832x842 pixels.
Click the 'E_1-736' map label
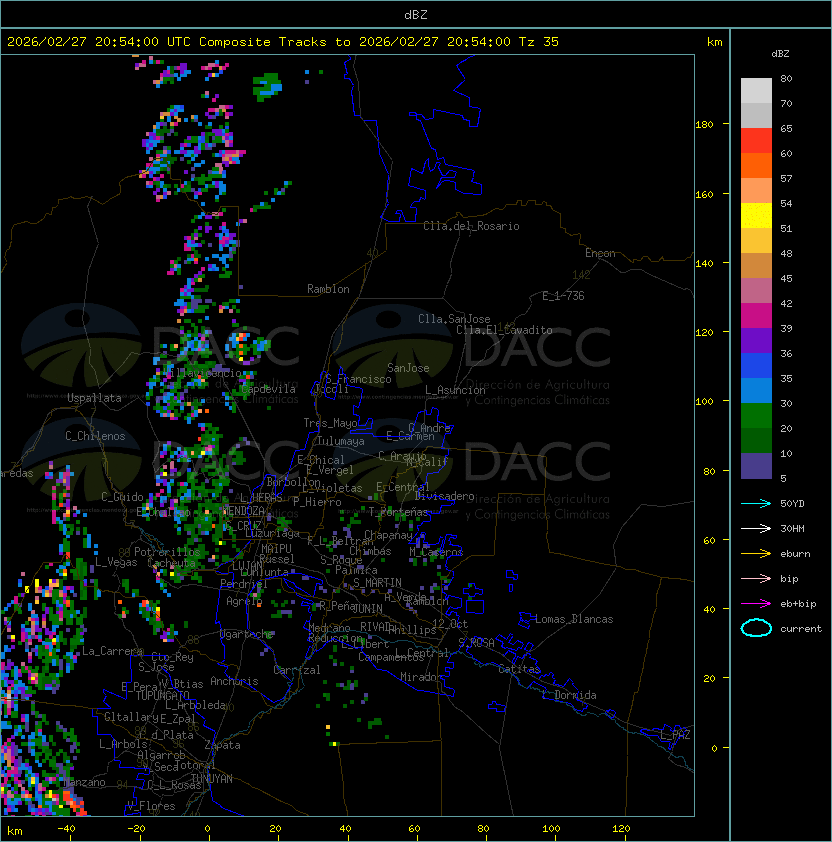pyautogui.click(x=563, y=296)
